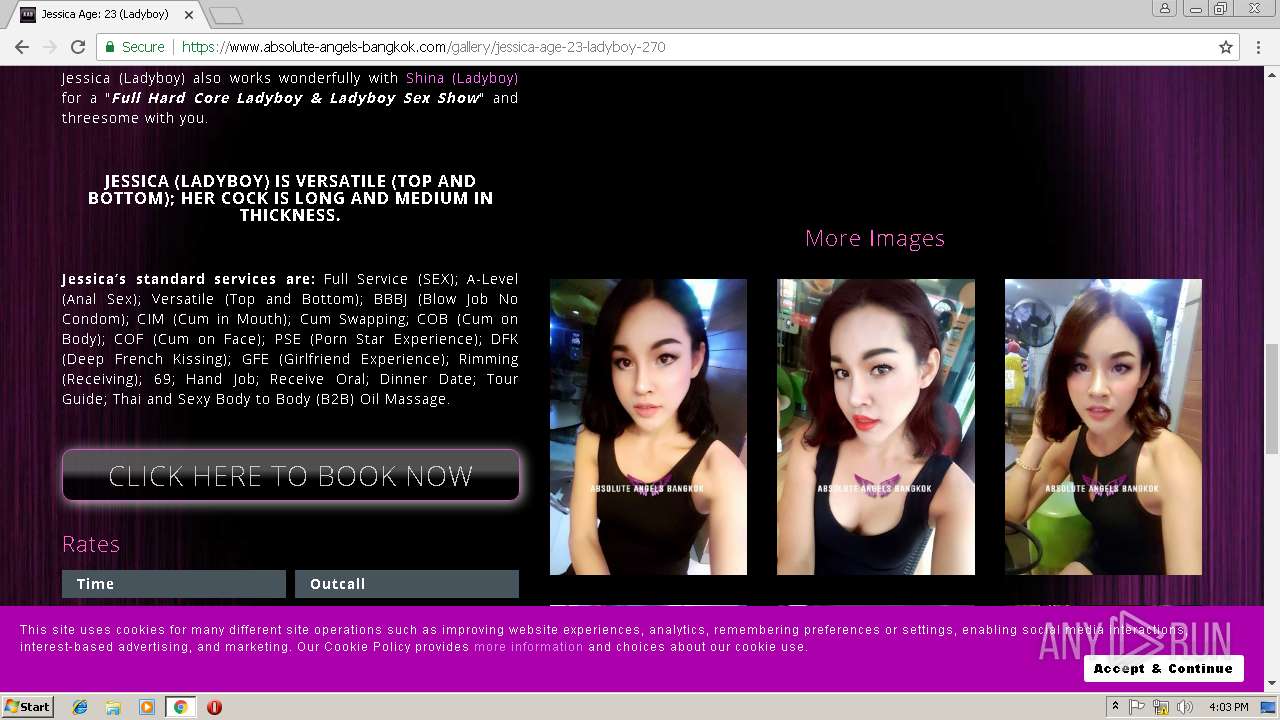
Task: Open the middle gallery image thumbnail
Action: point(876,427)
